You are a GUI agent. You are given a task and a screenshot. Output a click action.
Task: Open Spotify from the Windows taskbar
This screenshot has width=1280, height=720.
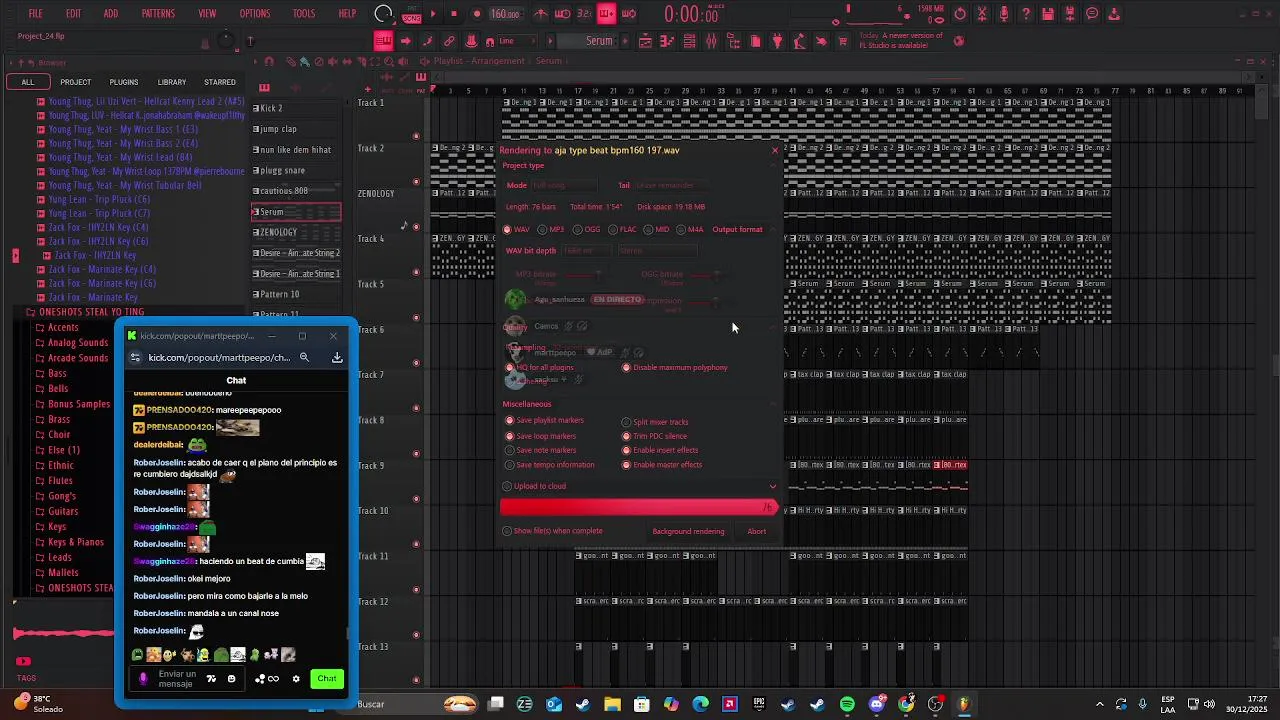[x=847, y=704]
